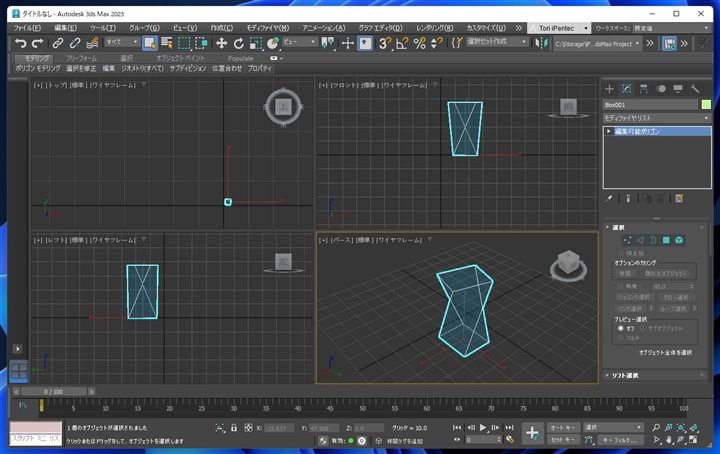
Task: Expand the 編集可能ポリゴン stack entry
Action: (x=609, y=131)
